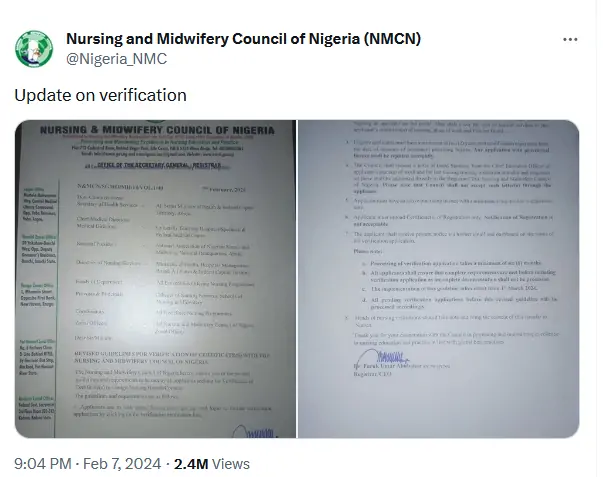
Task: Click the NMCN profile avatar
Action: [x=35, y=50]
